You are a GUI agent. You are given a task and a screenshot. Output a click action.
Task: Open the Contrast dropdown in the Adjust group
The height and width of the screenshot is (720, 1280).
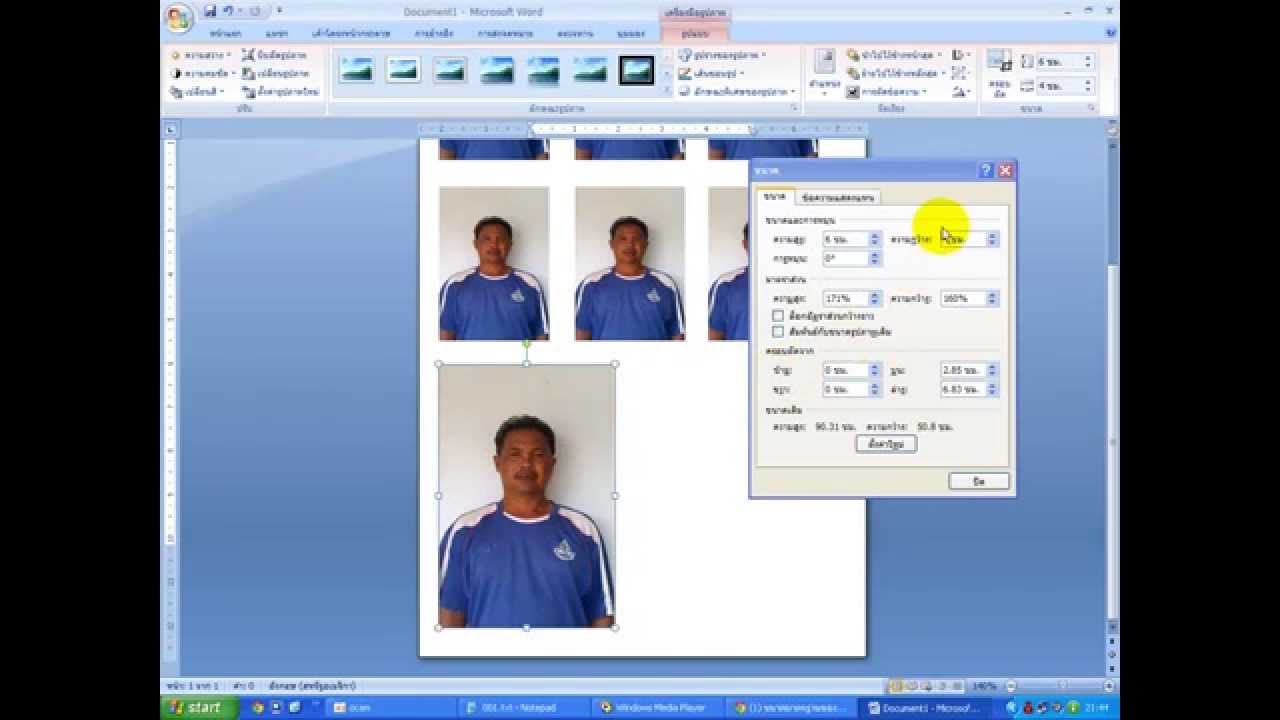(202, 73)
